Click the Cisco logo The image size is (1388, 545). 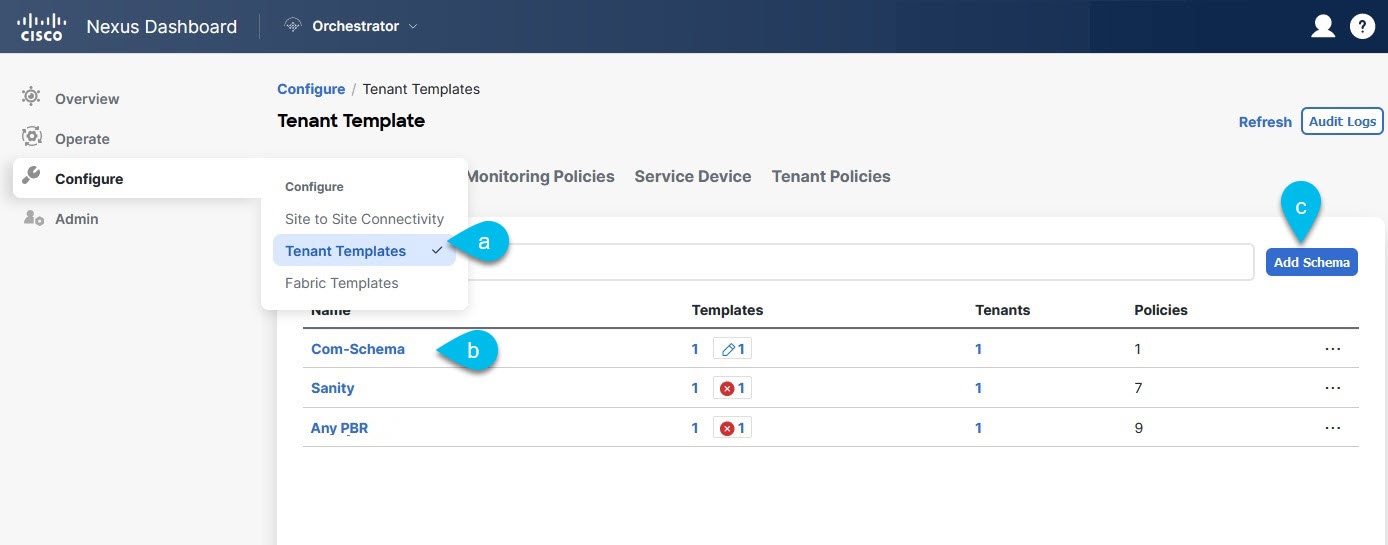[40, 26]
